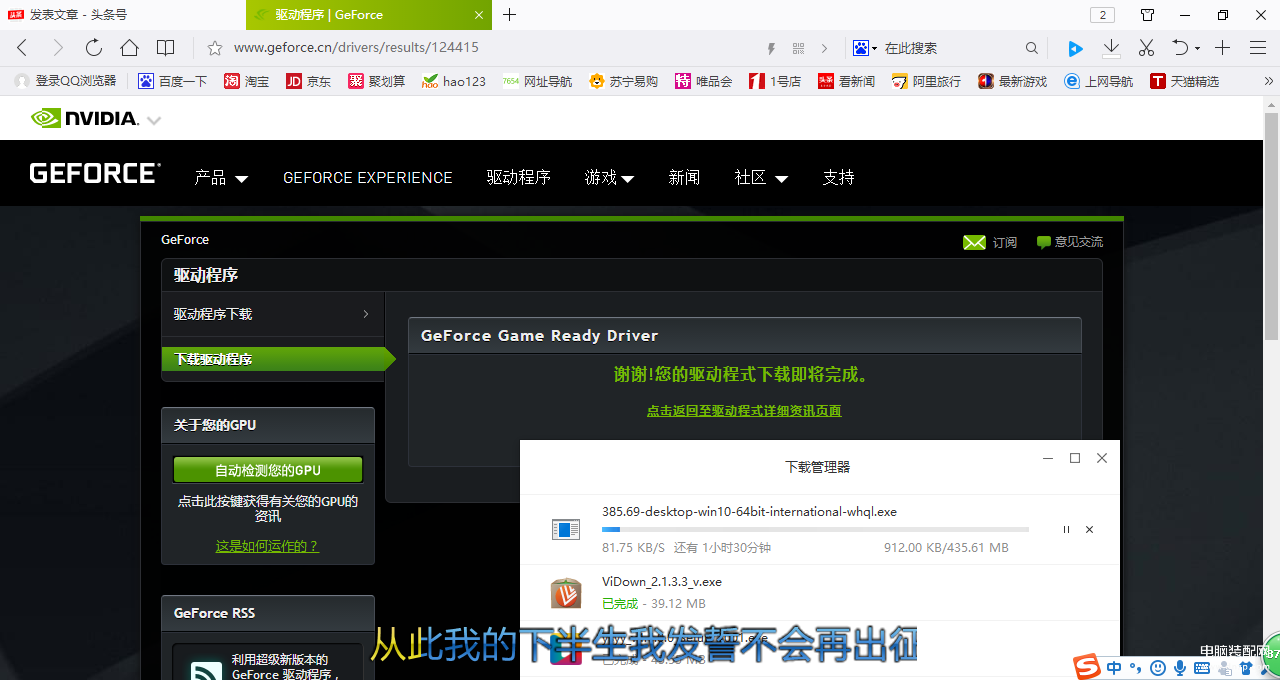Maximize the 下载管理器 window

(x=1075, y=458)
